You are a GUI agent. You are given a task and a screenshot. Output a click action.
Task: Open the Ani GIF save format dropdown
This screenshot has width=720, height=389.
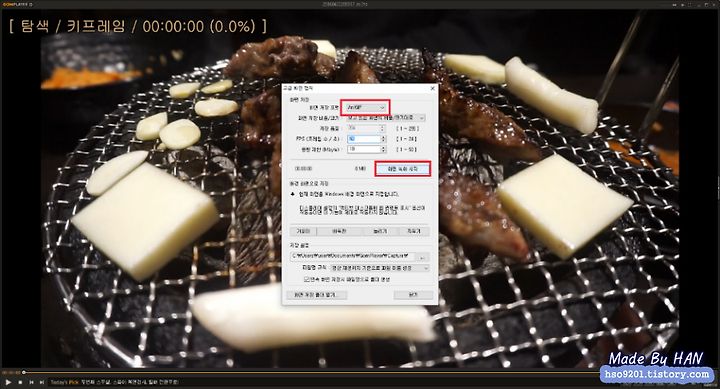click(366, 107)
